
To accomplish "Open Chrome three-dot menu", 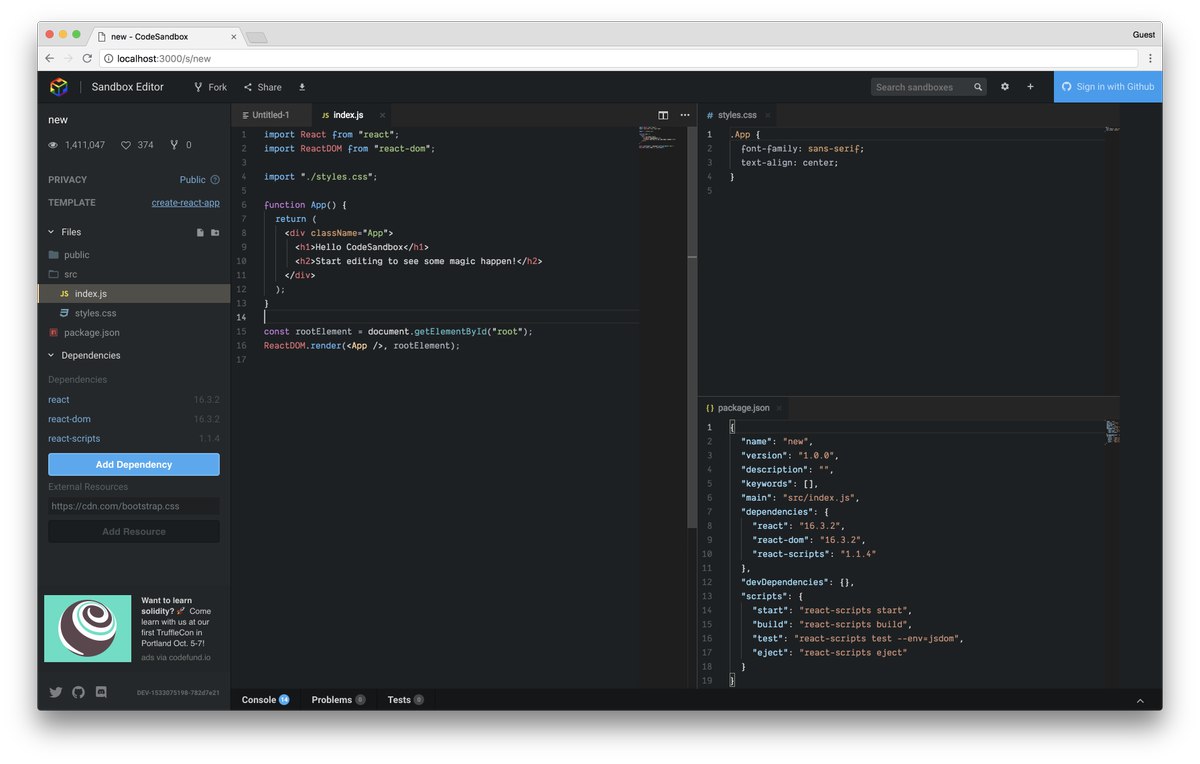I will [x=1150, y=58].
